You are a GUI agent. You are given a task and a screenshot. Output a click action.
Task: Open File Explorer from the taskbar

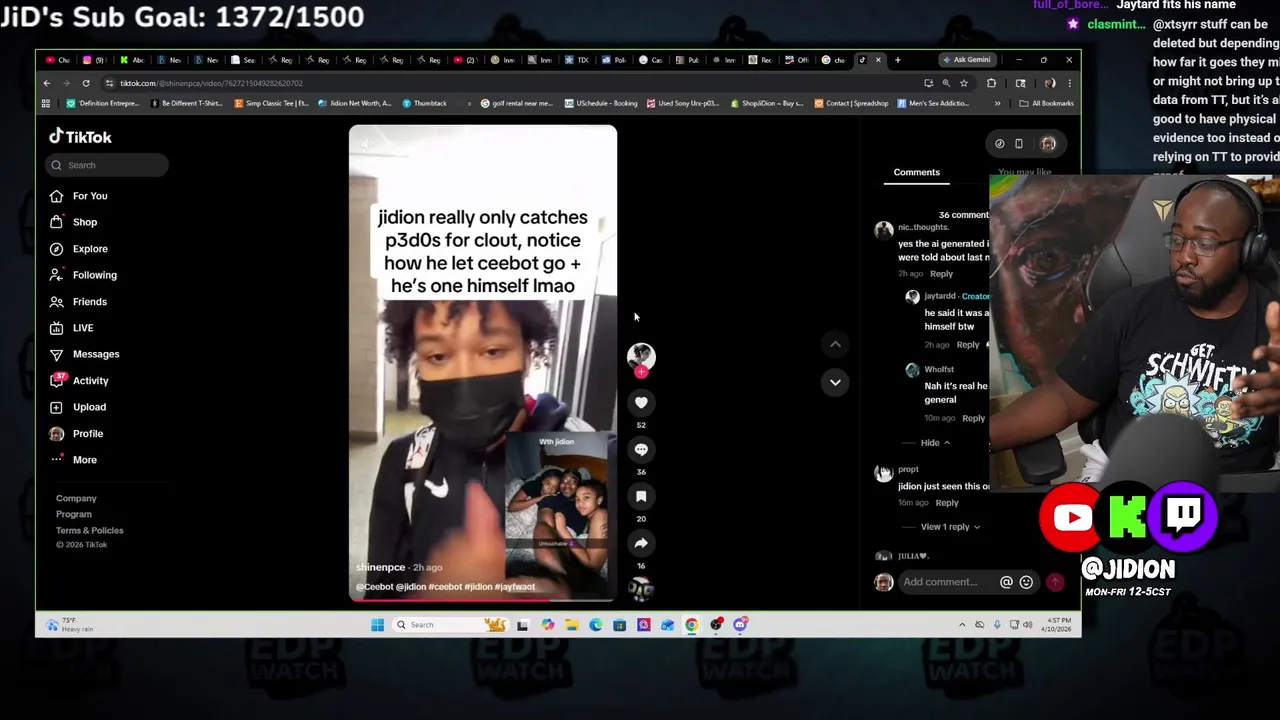tap(571, 625)
